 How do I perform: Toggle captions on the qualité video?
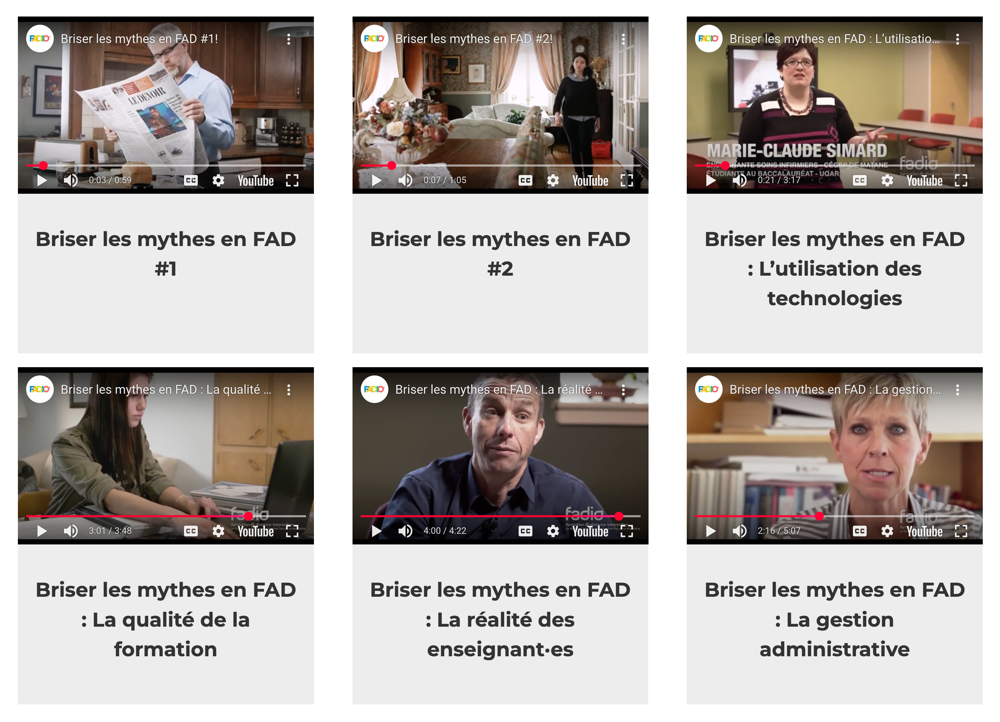191,531
